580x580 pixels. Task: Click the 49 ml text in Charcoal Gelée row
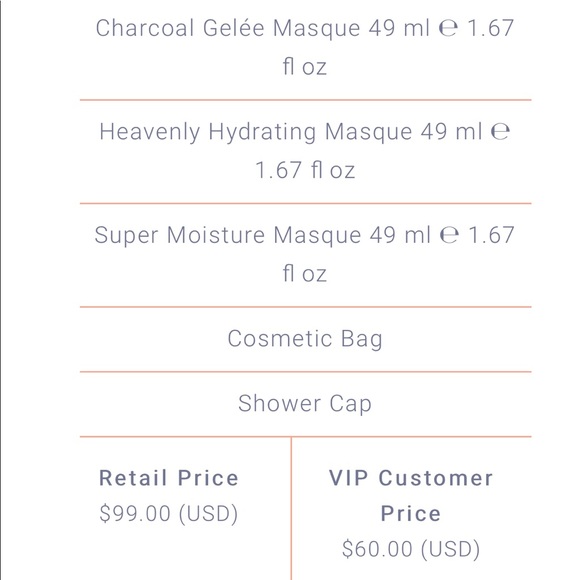[399, 28]
